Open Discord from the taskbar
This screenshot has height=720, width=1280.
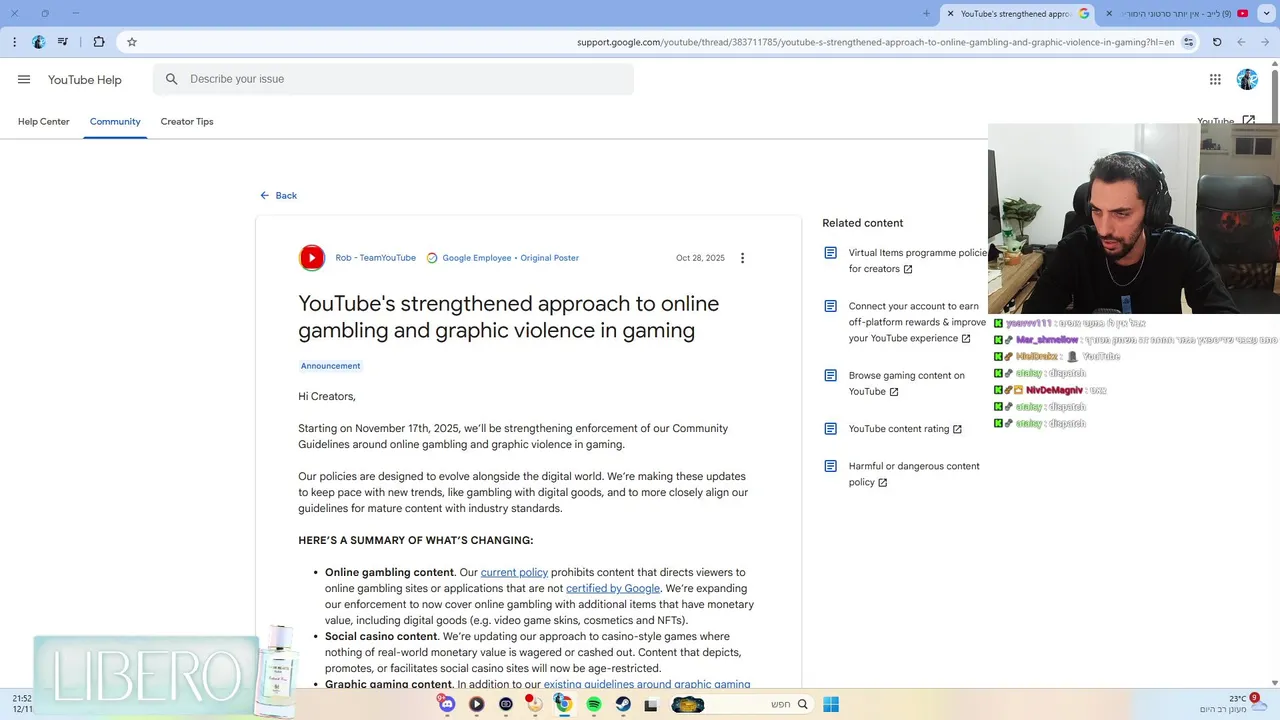tap(447, 704)
